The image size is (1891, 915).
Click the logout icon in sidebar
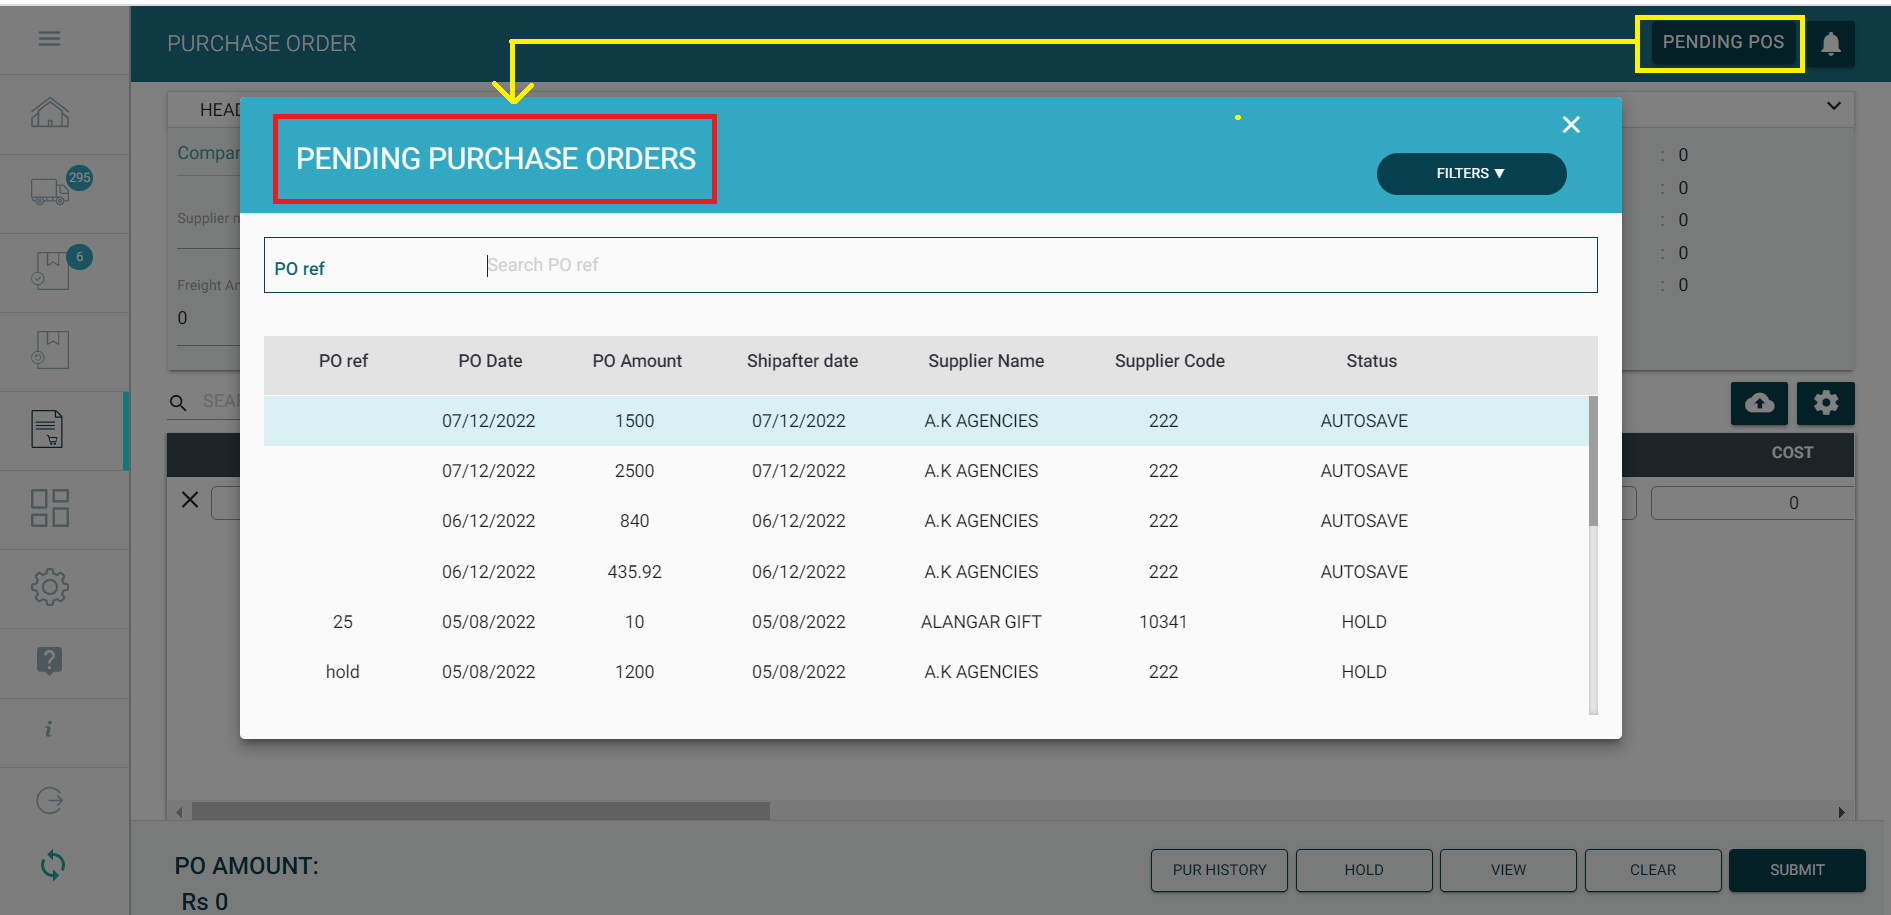(49, 801)
